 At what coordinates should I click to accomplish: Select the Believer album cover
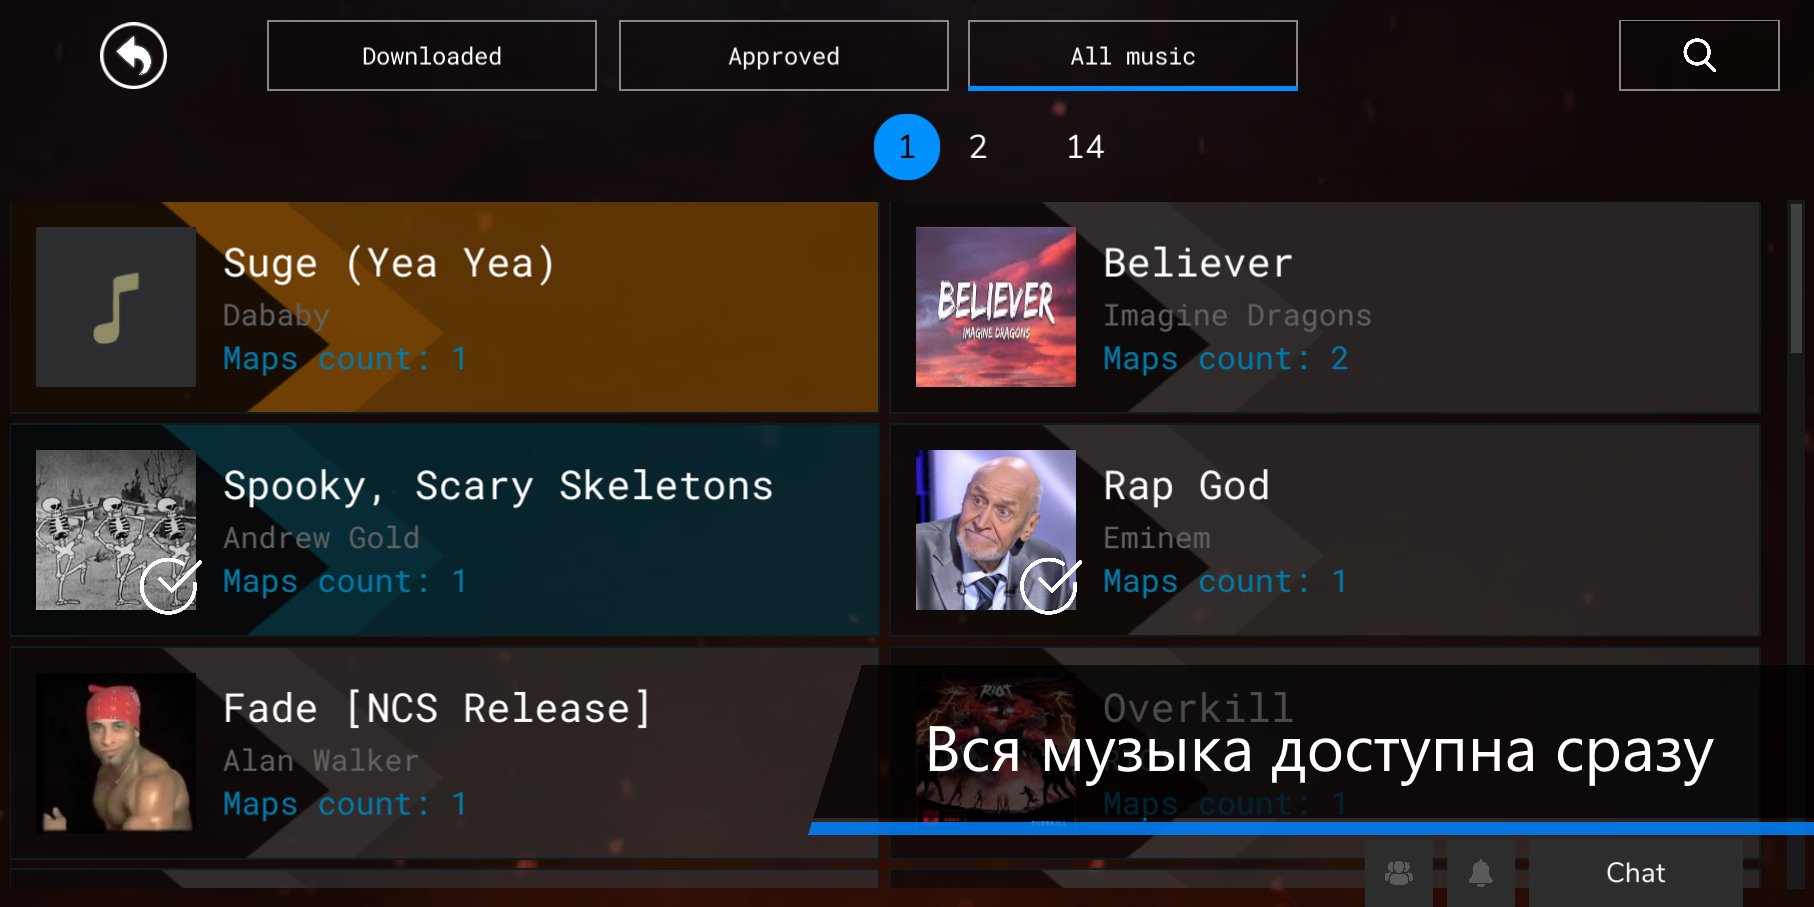click(x=996, y=307)
